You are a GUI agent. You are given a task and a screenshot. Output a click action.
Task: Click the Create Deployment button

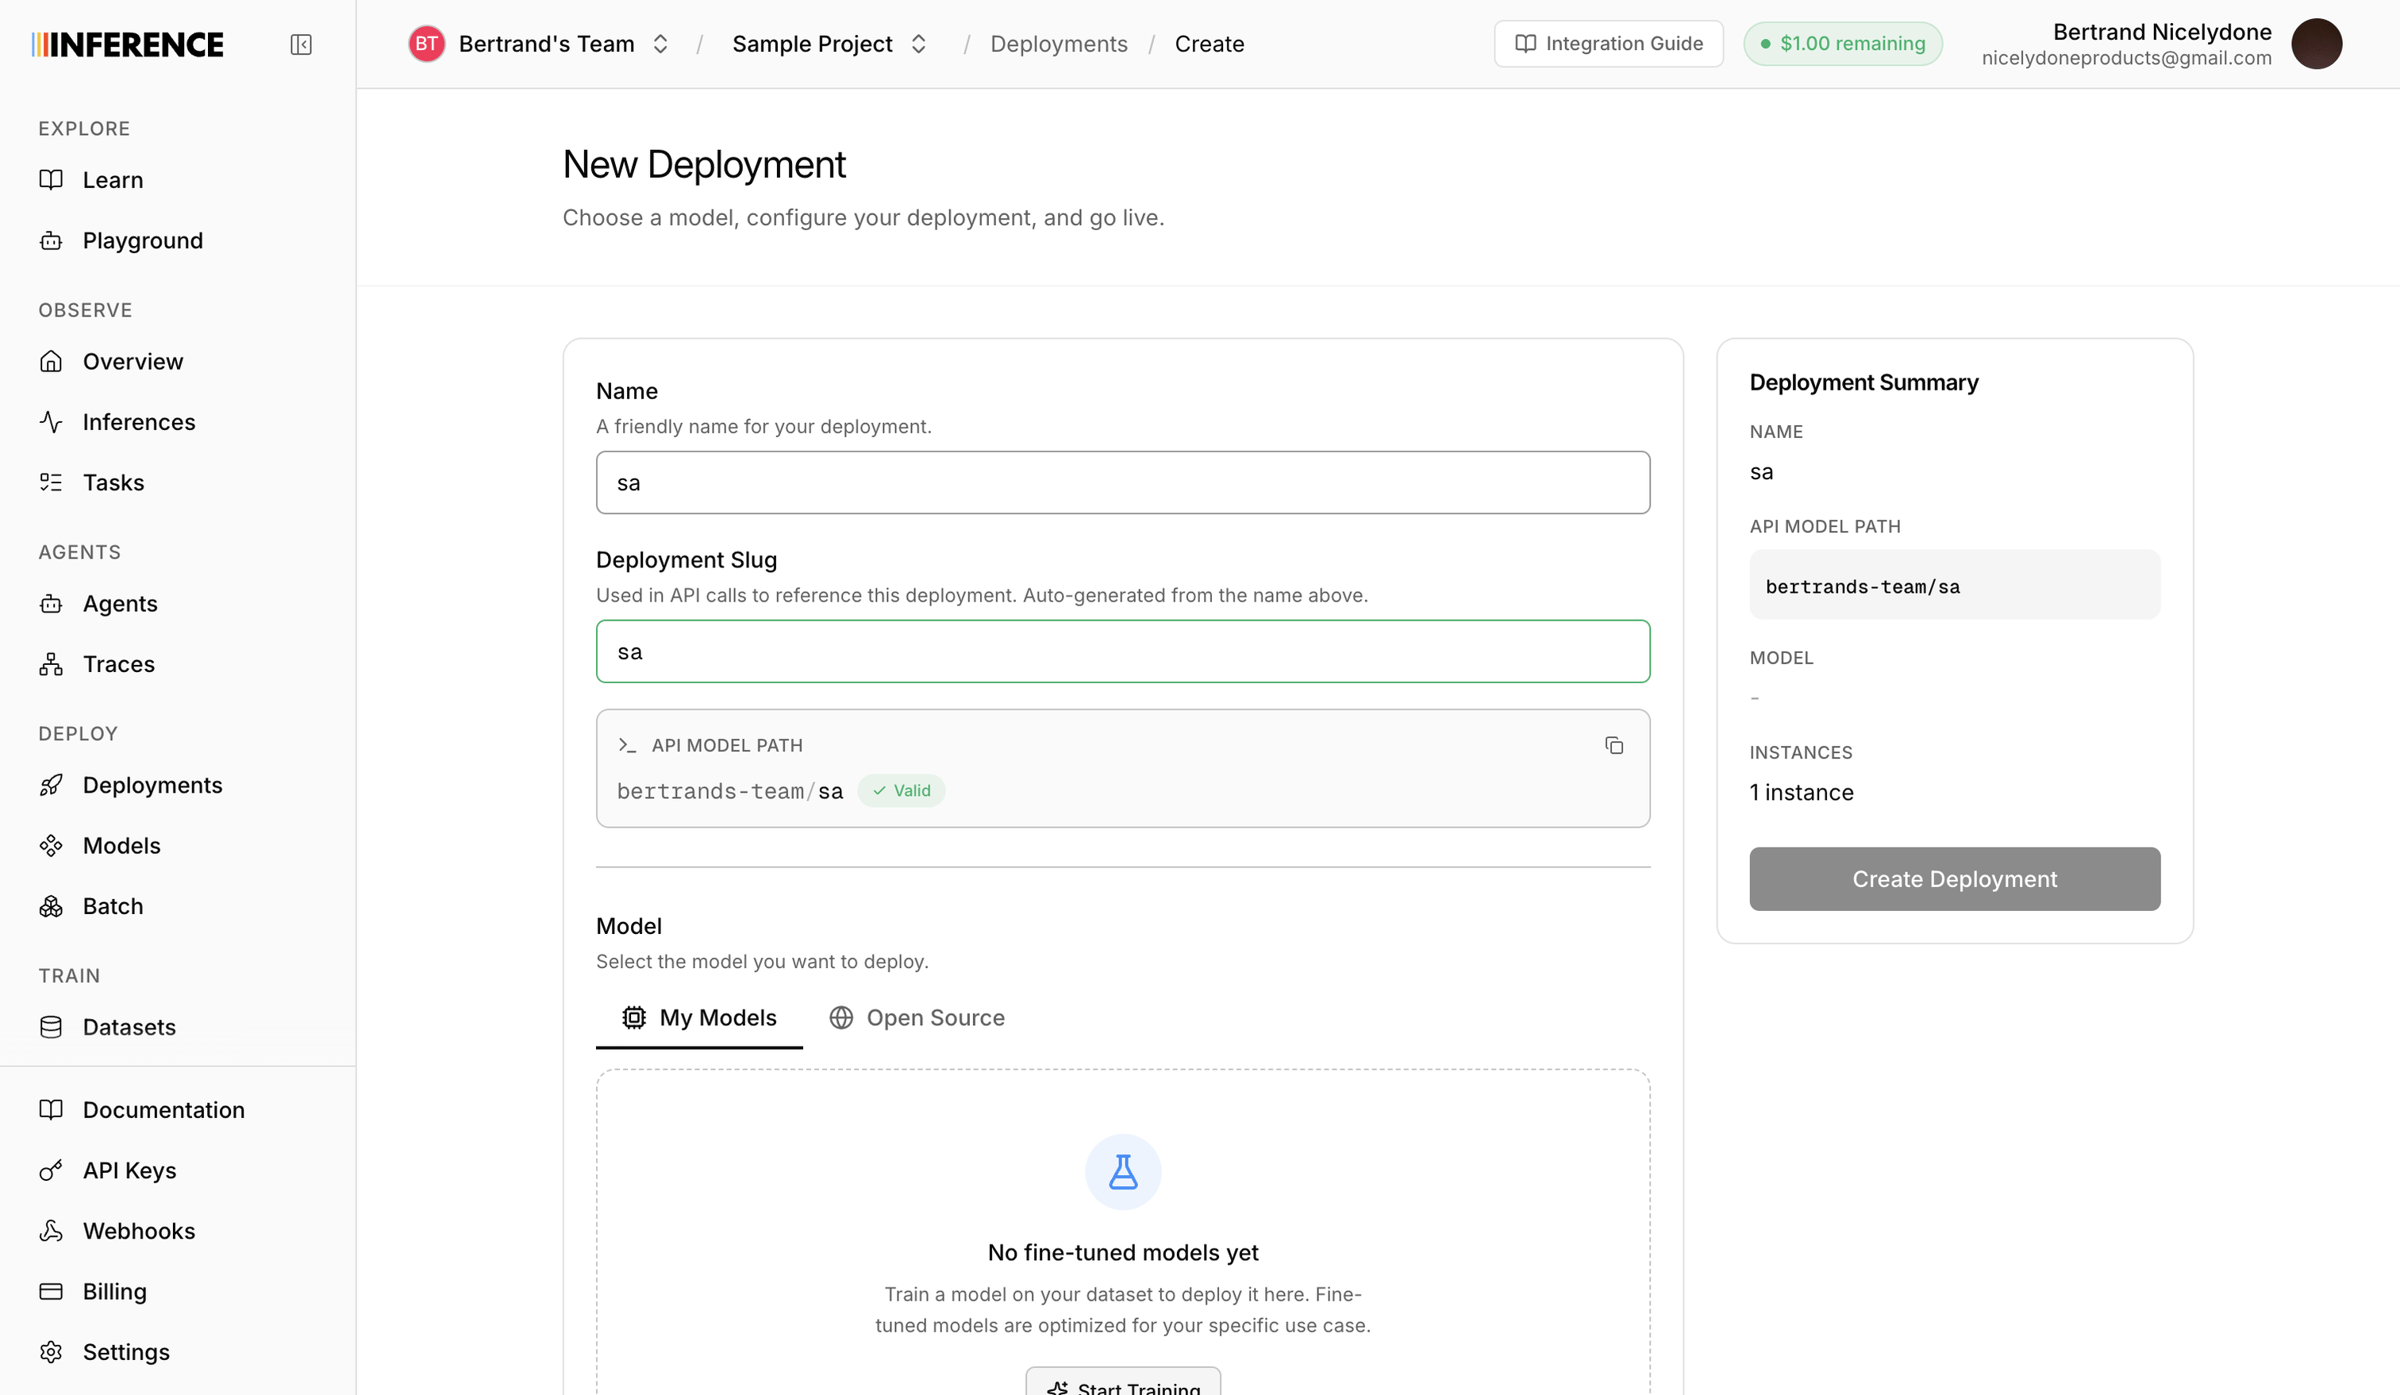point(1954,879)
